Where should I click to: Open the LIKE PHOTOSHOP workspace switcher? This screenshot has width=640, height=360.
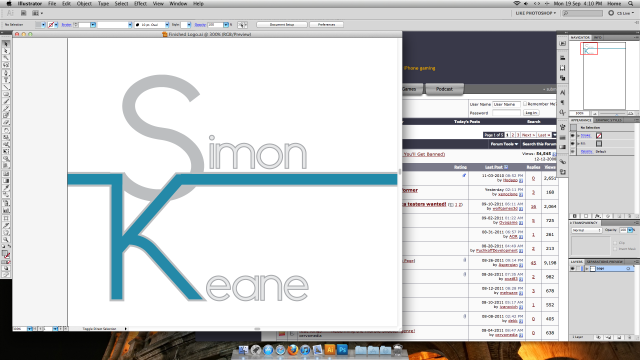click(x=536, y=13)
